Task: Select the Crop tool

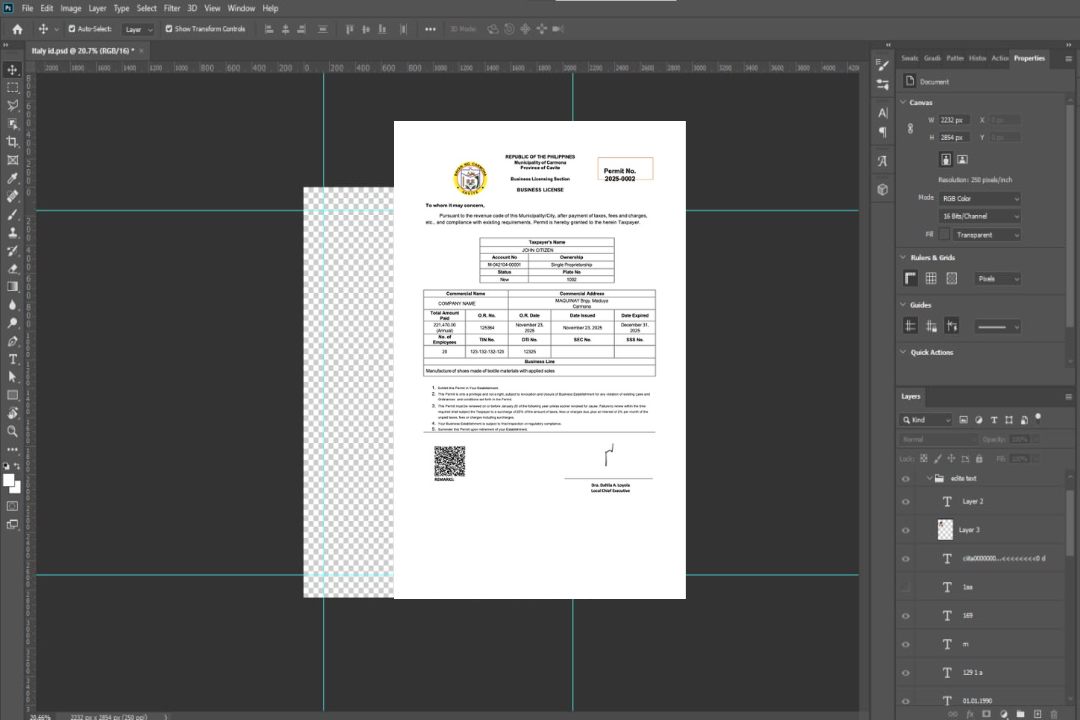Action: pyautogui.click(x=12, y=141)
